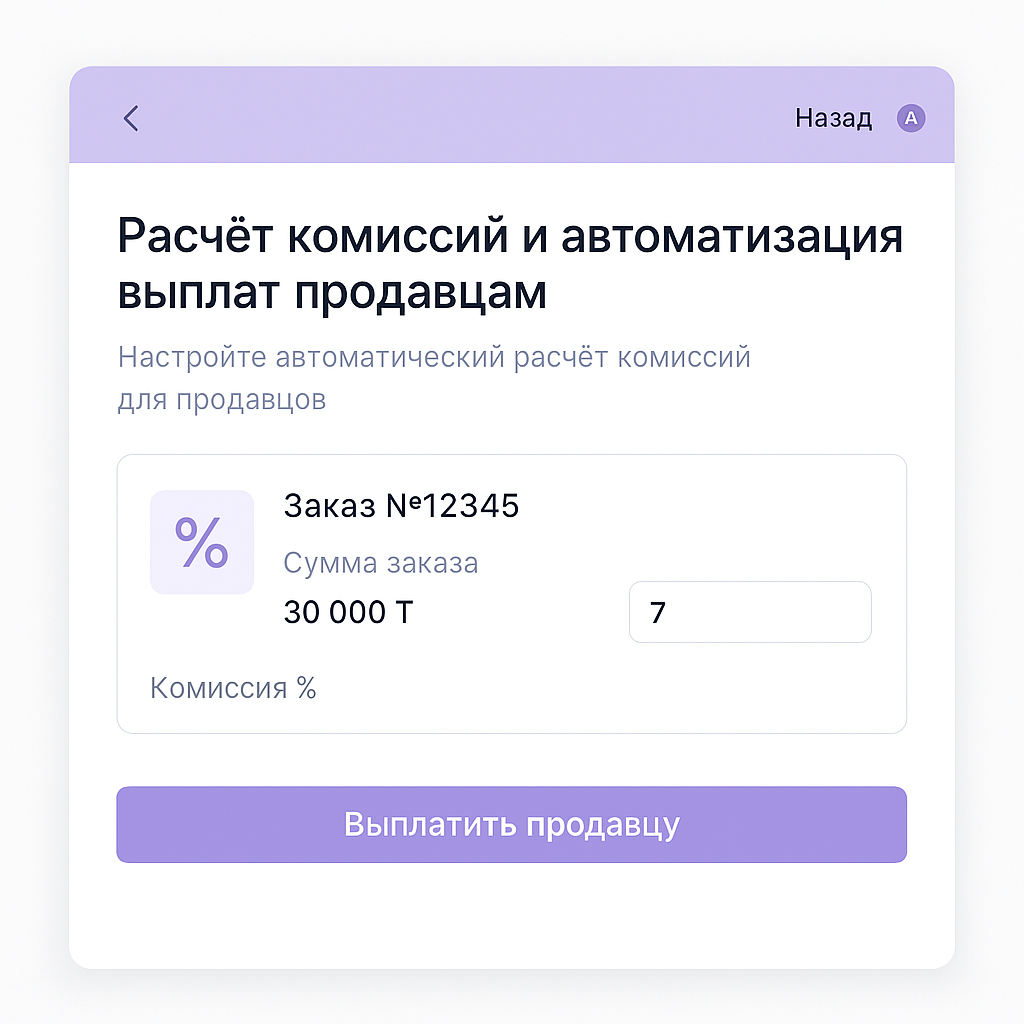This screenshot has width=1024, height=1024.
Task: Click the percent symbol icon tile
Action: pos(202,542)
